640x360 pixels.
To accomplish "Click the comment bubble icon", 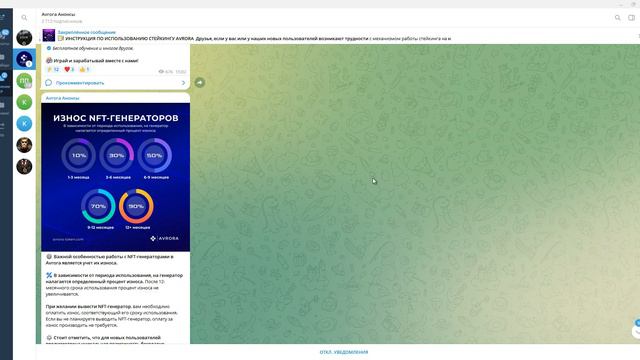I will (x=49, y=83).
